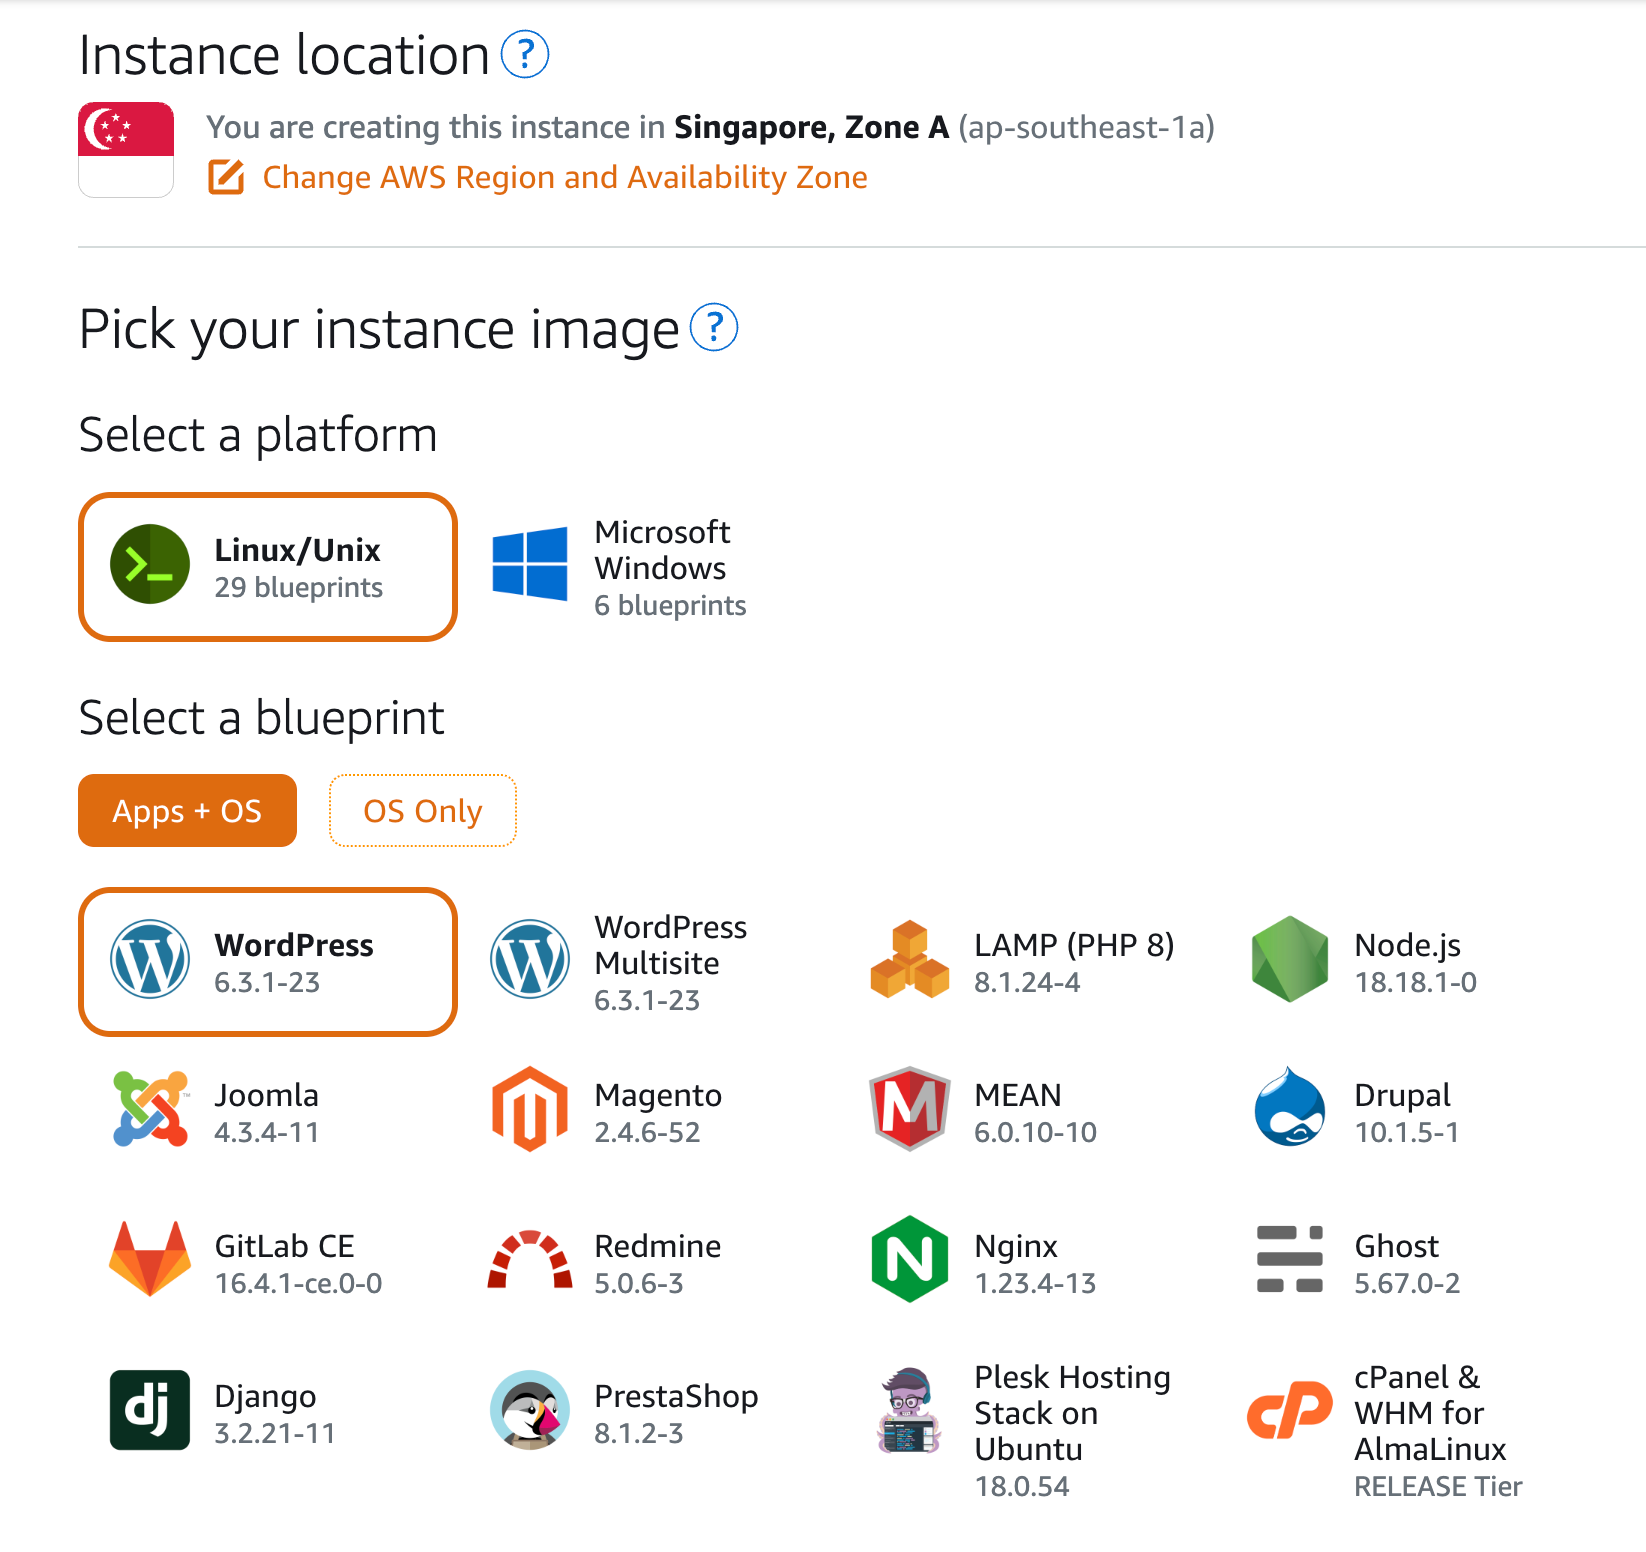This screenshot has width=1646, height=1552.
Task: Click the Node.js hexagon icon
Action: click(x=1290, y=960)
